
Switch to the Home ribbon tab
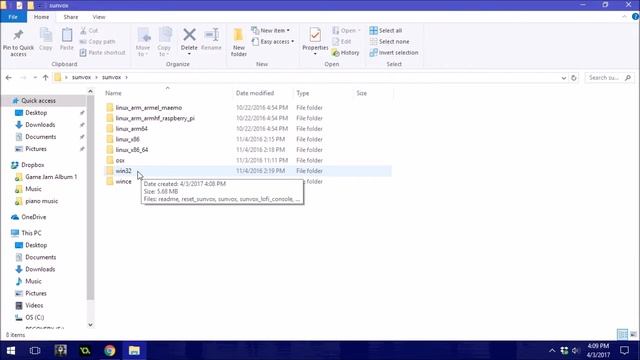(x=41, y=17)
